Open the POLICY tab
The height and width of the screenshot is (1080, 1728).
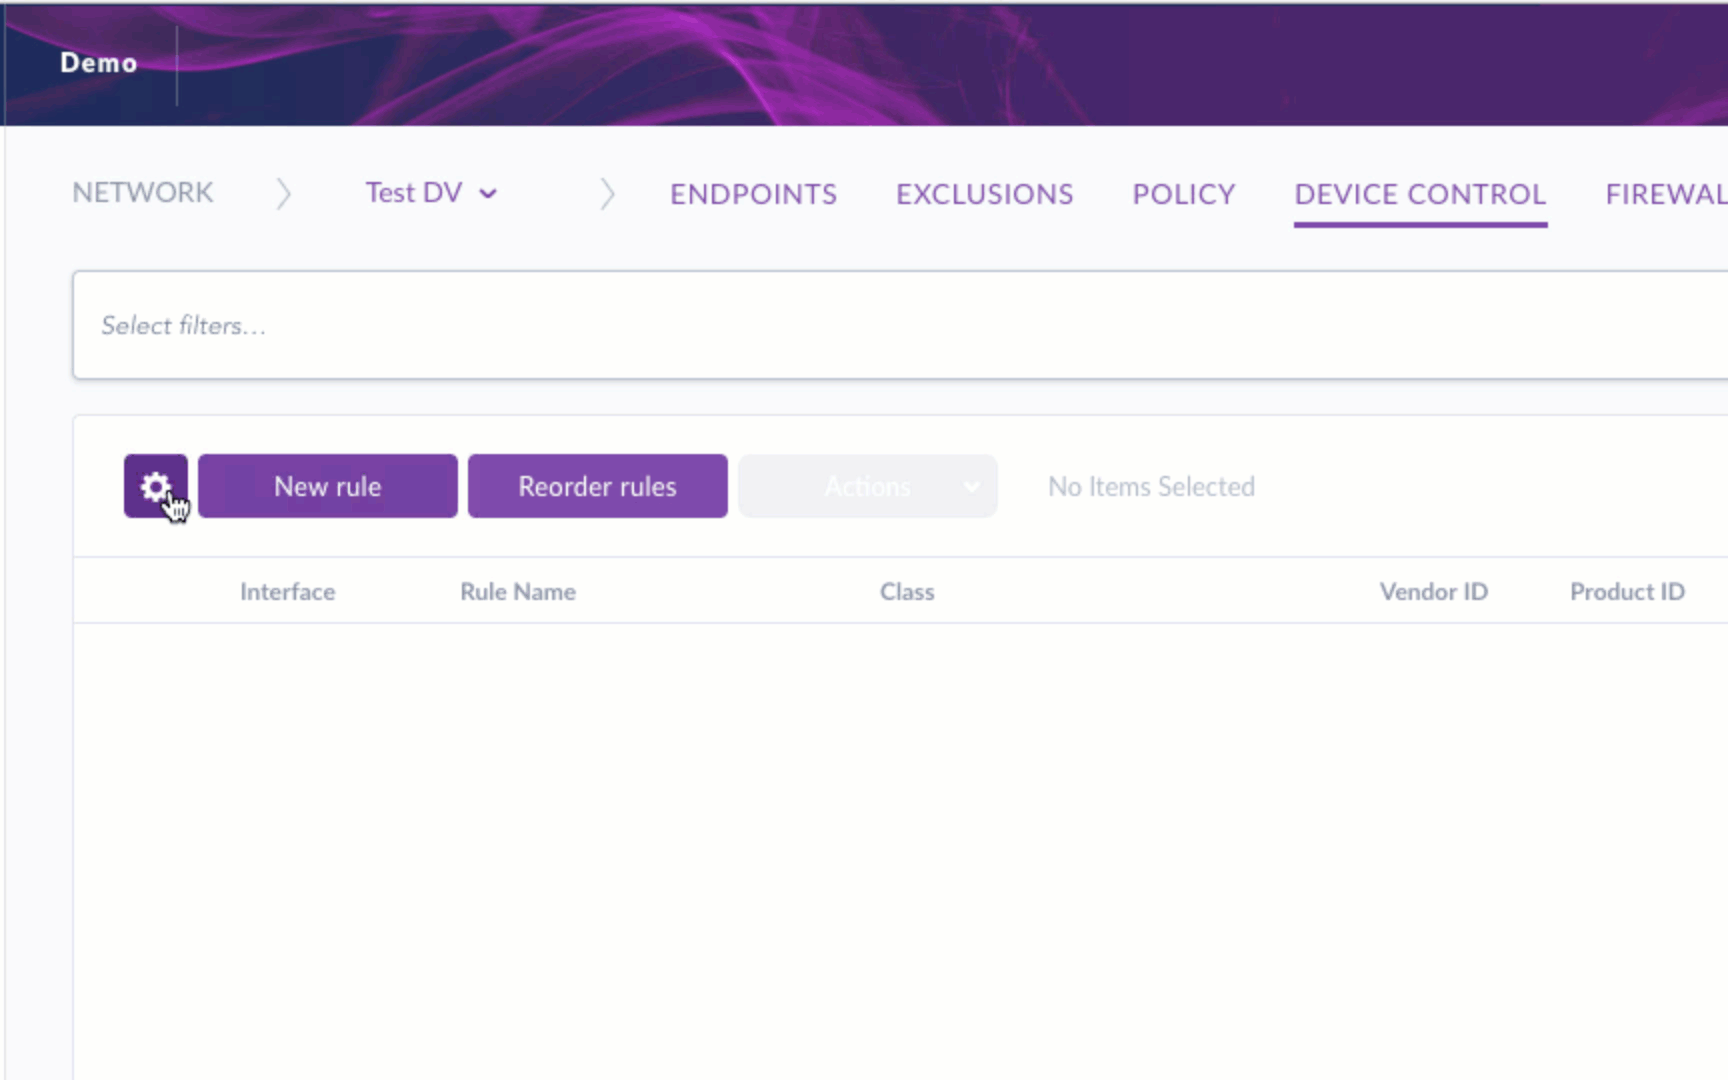[1183, 194]
